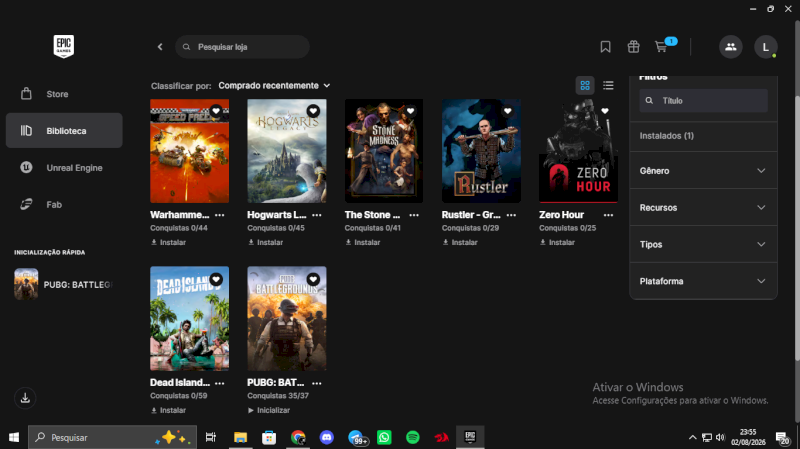Expand the Tipos filter
Image resolution: width=800 pixels, height=449 pixels.
tap(704, 244)
